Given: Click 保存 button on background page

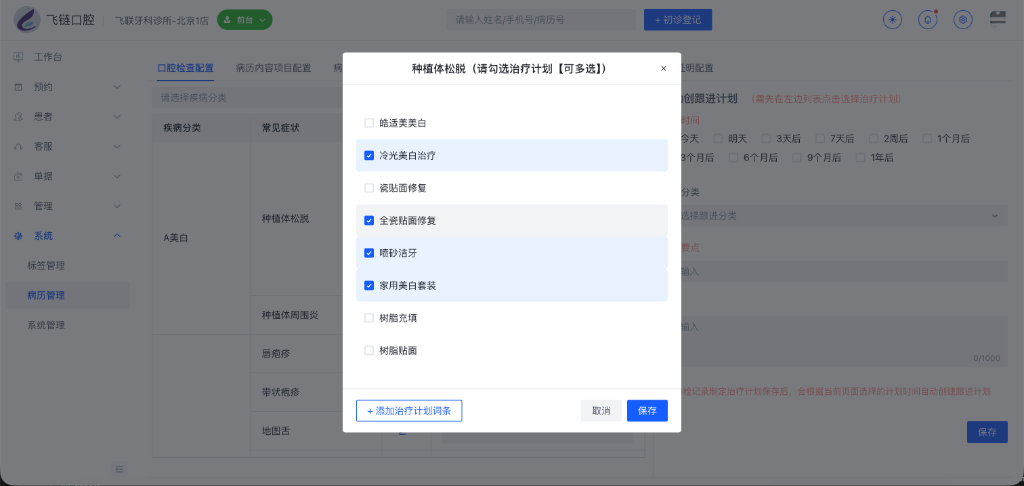Looking at the screenshot, I should 987,432.
